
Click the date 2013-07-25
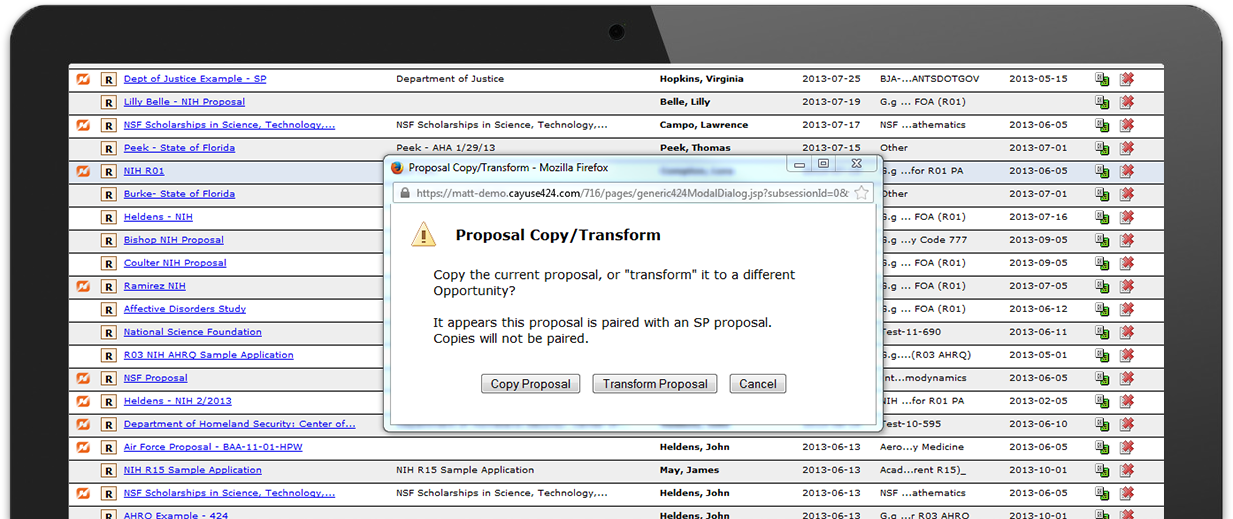tap(831, 79)
